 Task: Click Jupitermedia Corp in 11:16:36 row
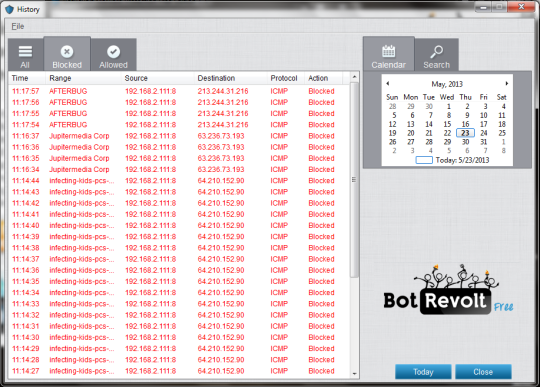pyautogui.click(x=79, y=147)
